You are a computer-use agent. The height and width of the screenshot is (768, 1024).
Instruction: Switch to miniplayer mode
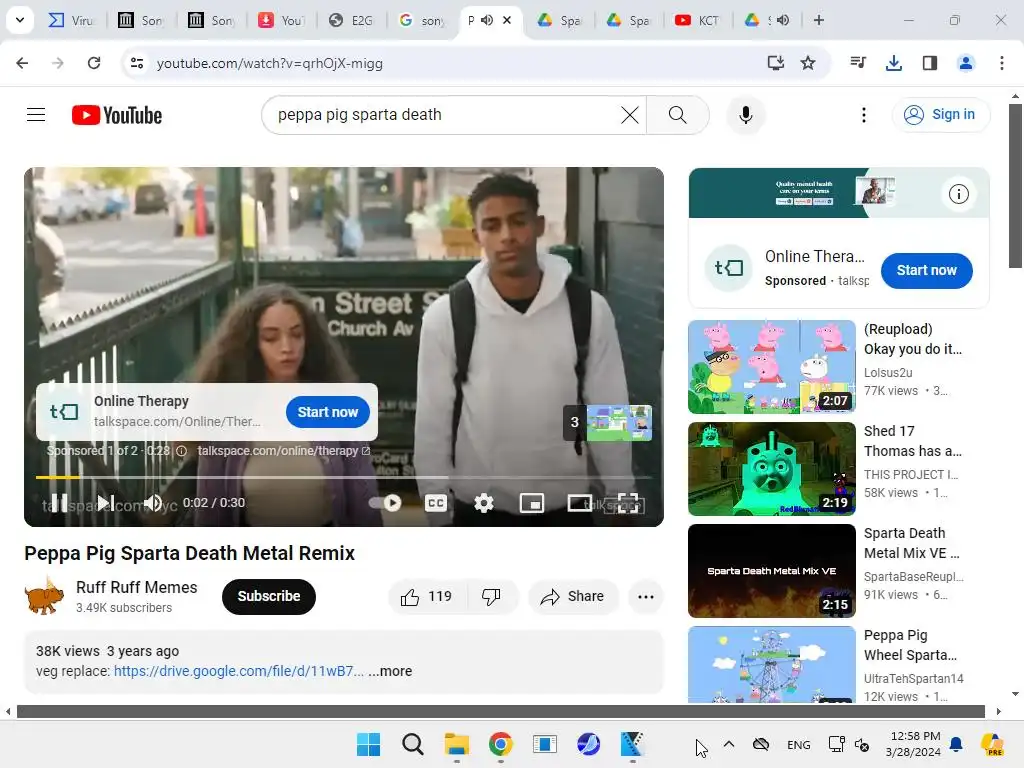532,503
